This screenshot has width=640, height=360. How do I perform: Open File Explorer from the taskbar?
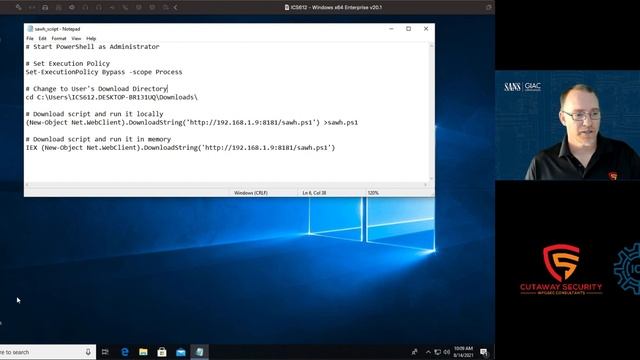tap(143, 352)
